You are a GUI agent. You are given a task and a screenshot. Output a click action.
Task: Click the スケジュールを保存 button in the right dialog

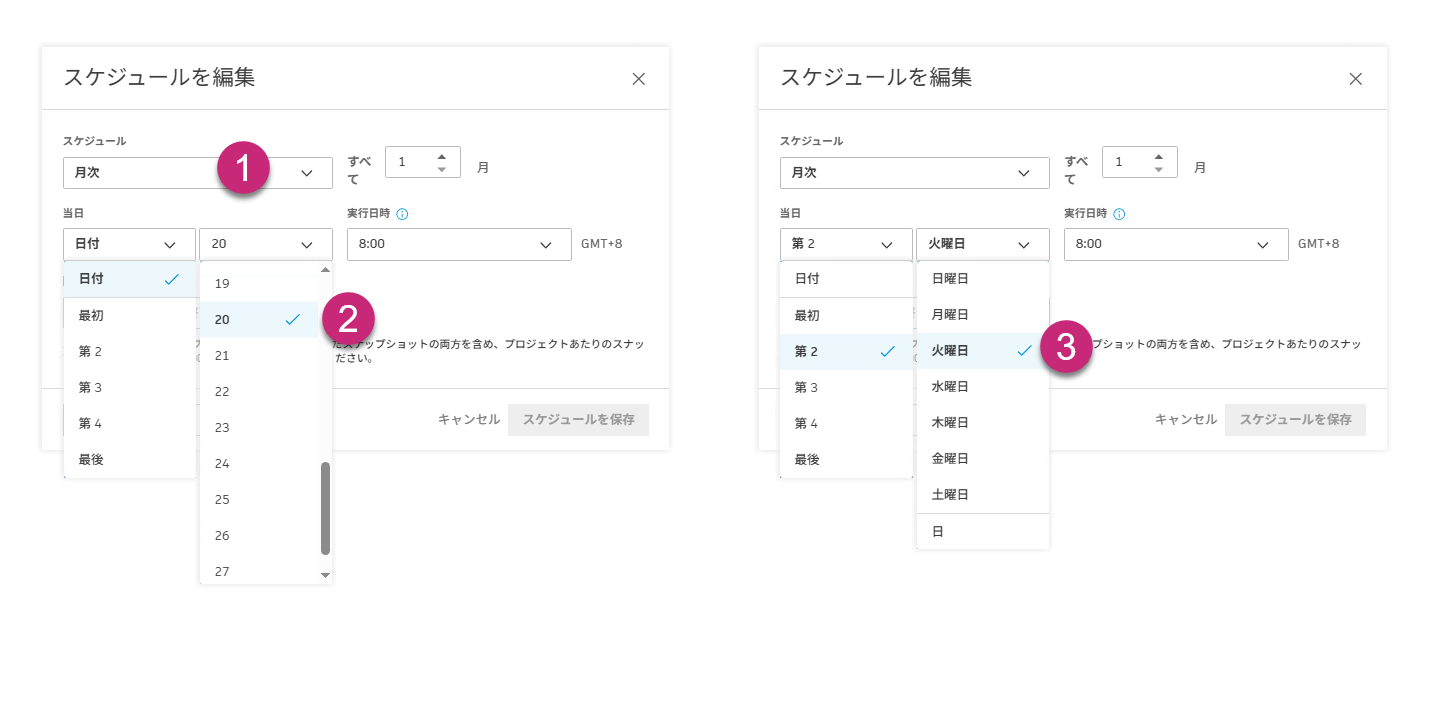tap(1295, 420)
